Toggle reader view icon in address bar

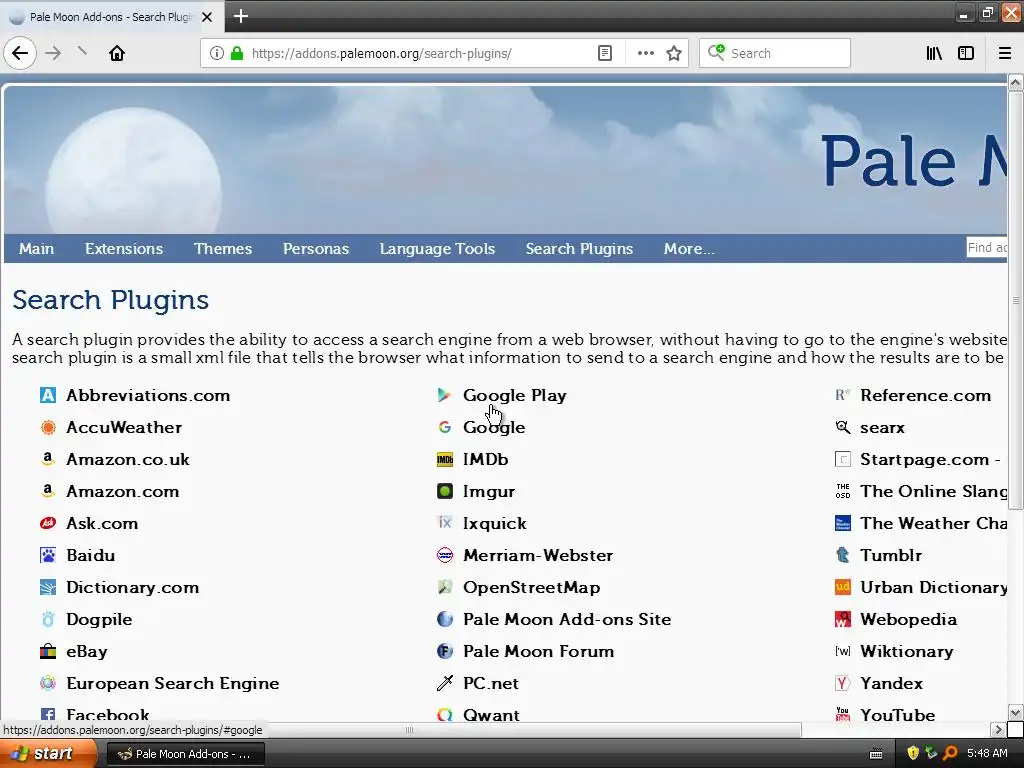click(x=605, y=53)
